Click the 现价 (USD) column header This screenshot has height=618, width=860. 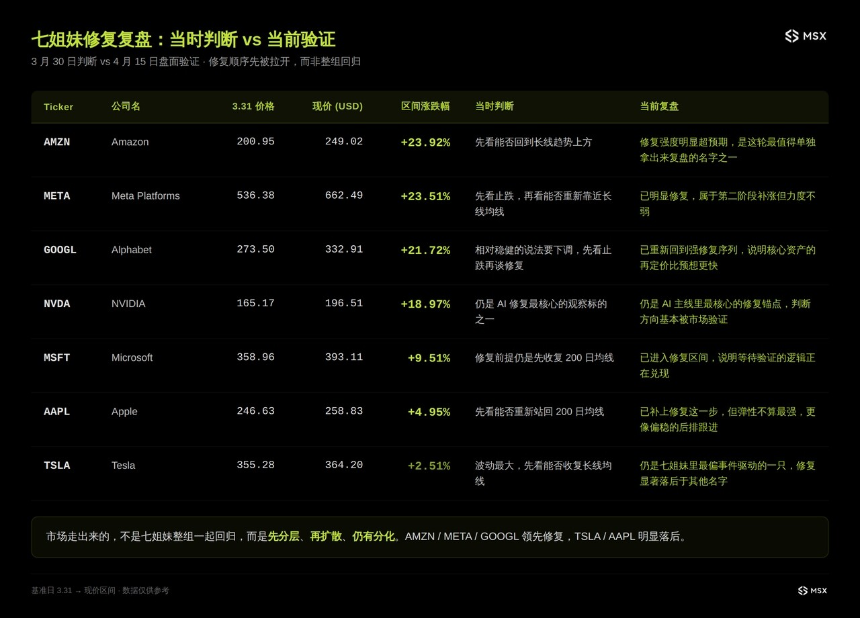pyautogui.click(x=337, y=107)
